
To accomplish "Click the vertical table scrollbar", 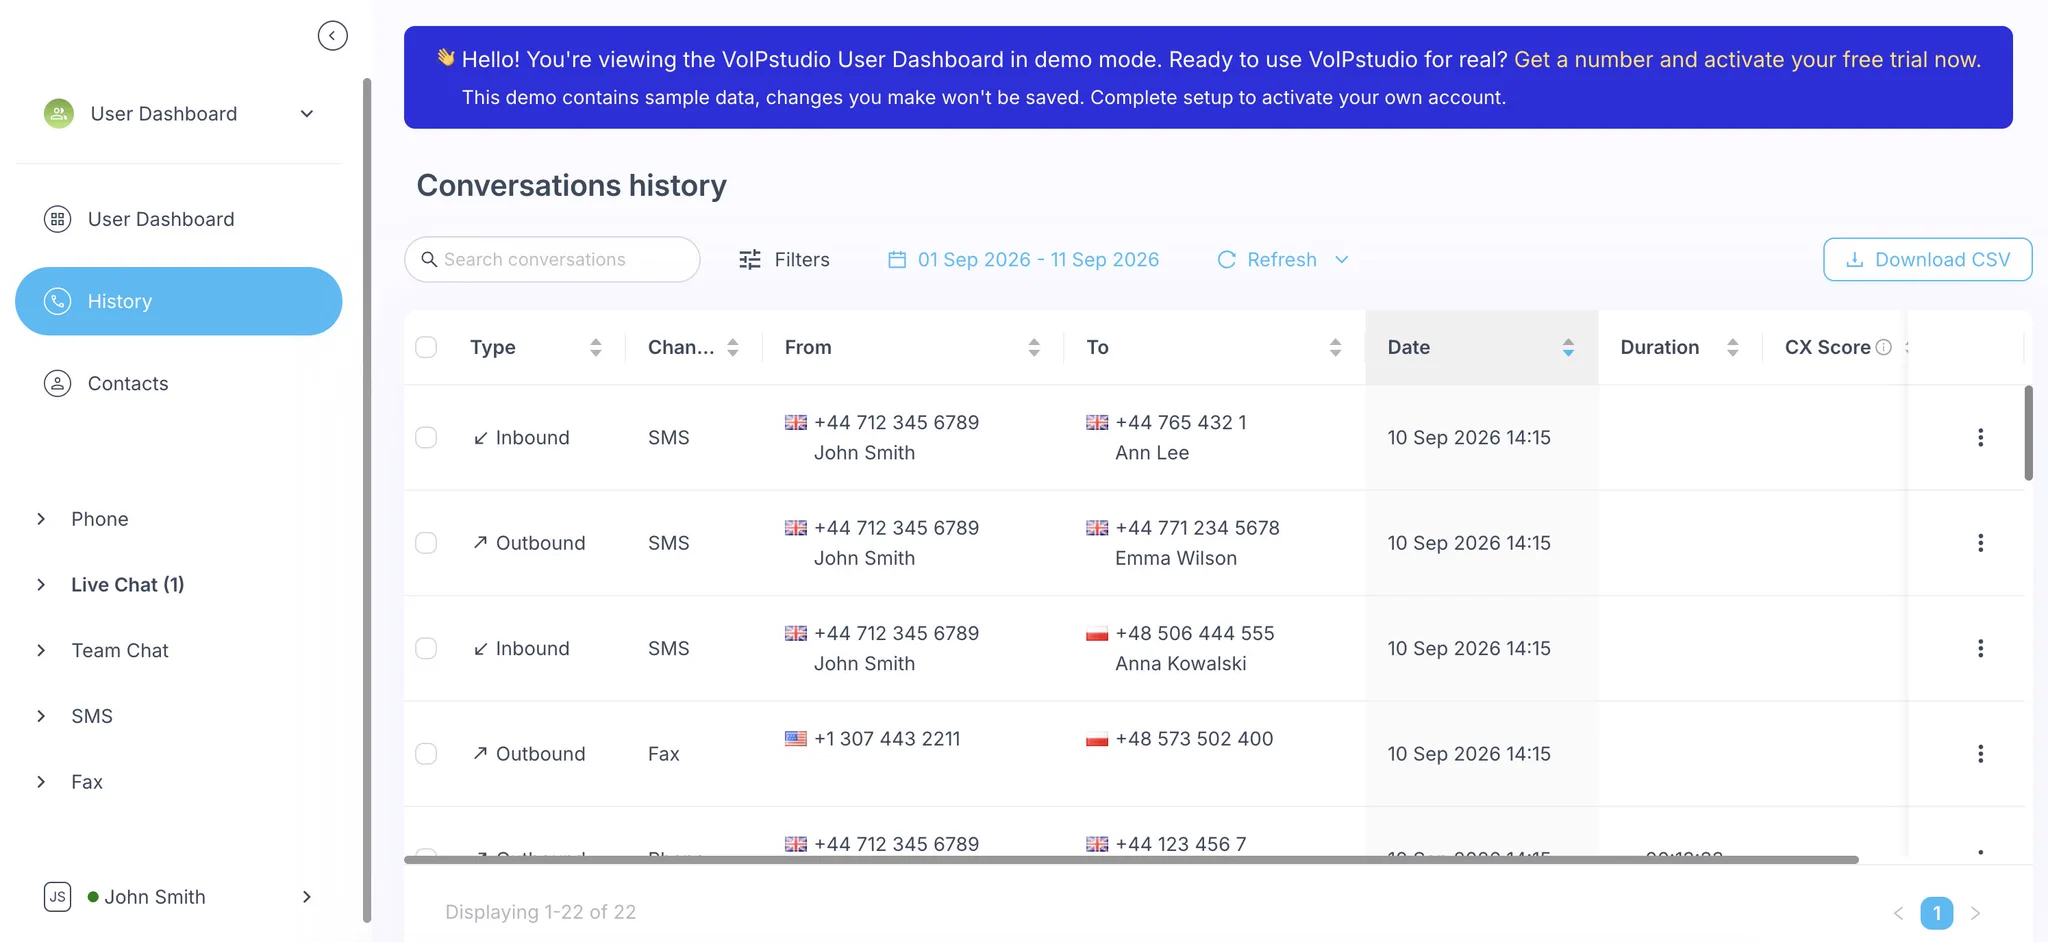I will pyautogui.click(x=2029, y=433).
